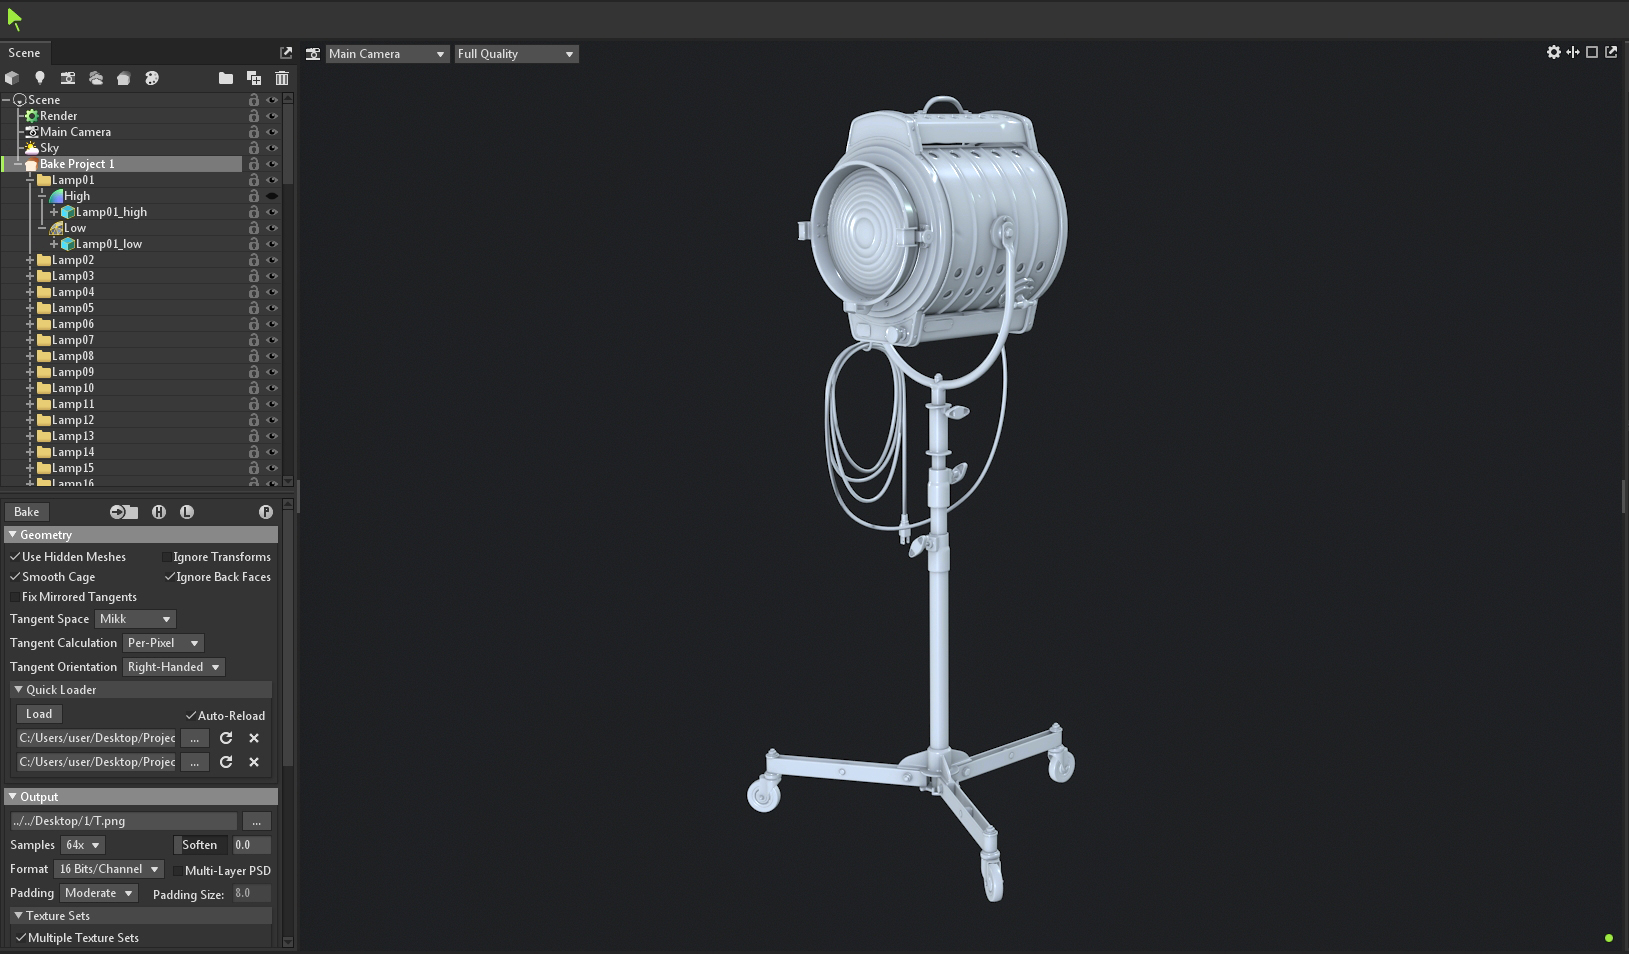Reload the first Quick Loader file
Screen dimensions: 1629x954
point(226,738)
